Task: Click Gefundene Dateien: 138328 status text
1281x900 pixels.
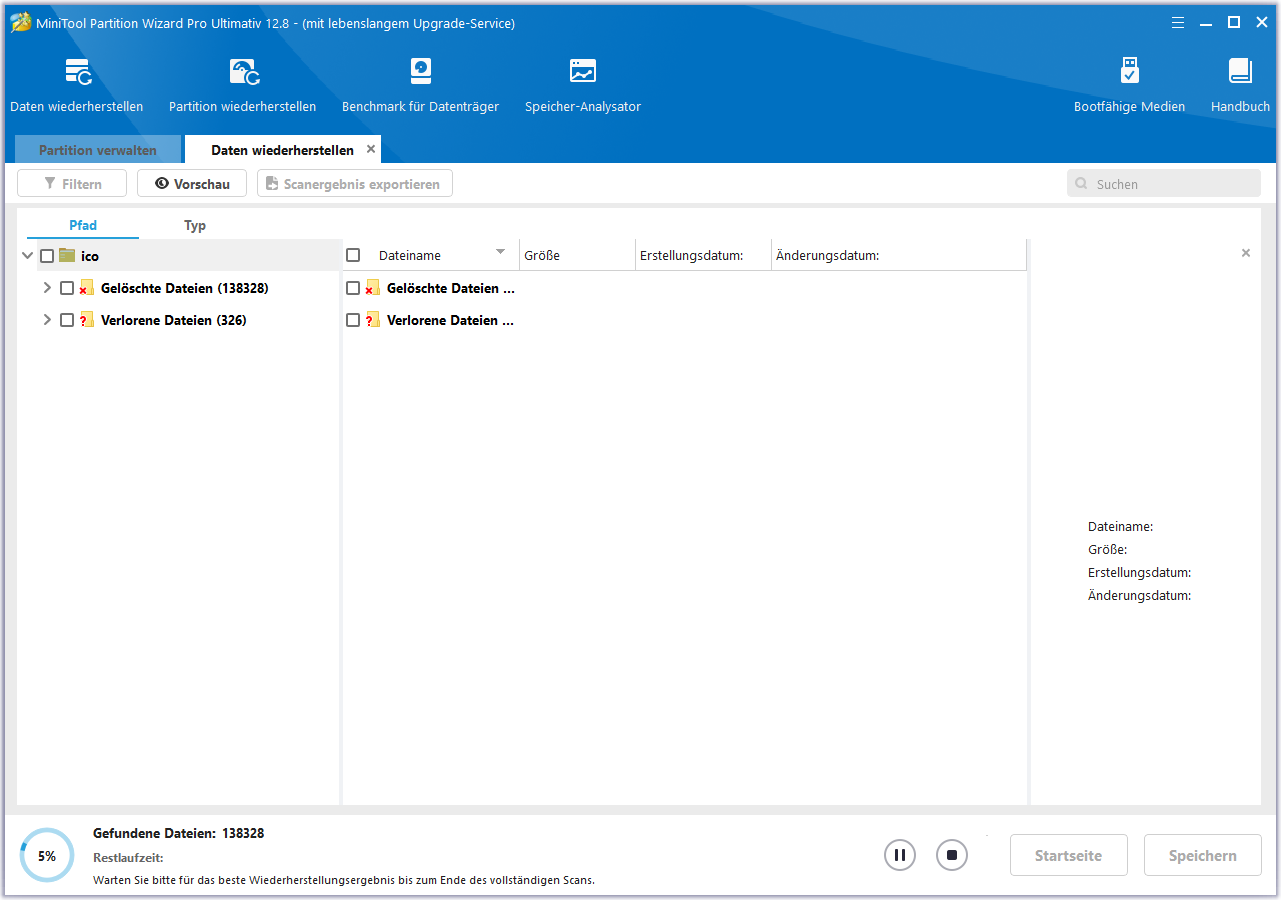Action: coord(178,833)
